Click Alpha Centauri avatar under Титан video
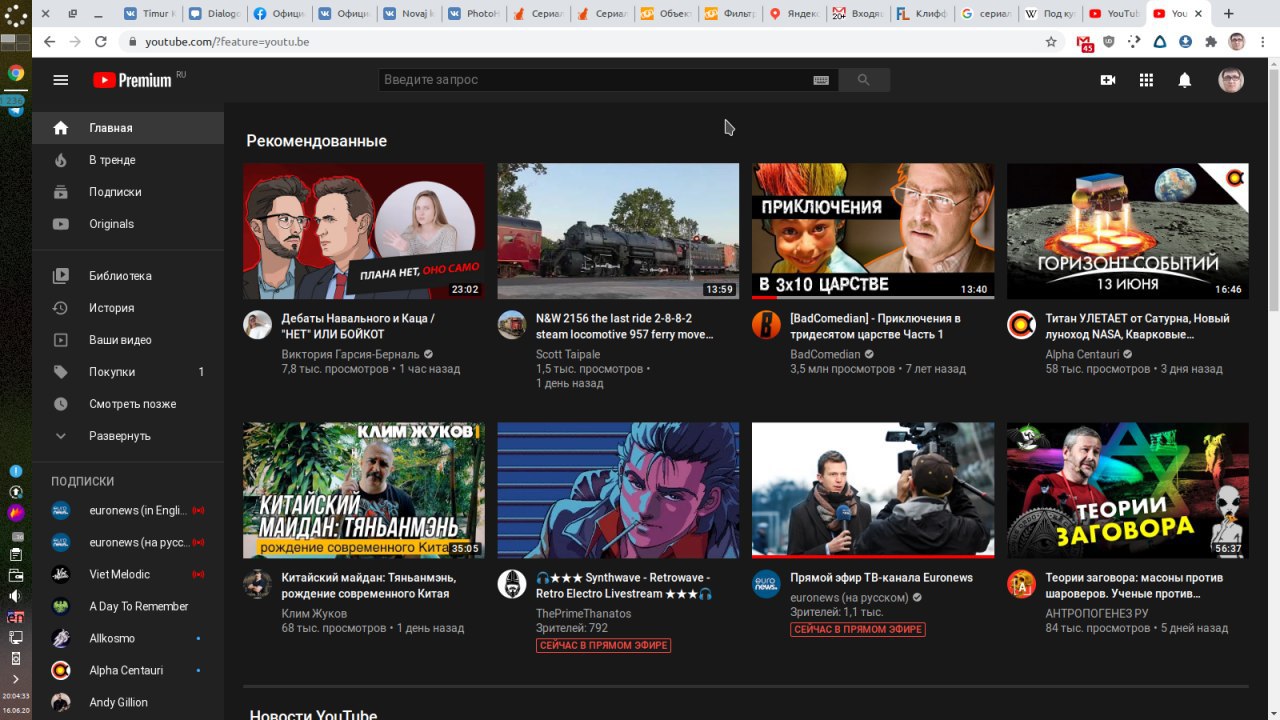Screen dimensions: 1280x720 pyautogui.click(x=1021, y=325)
